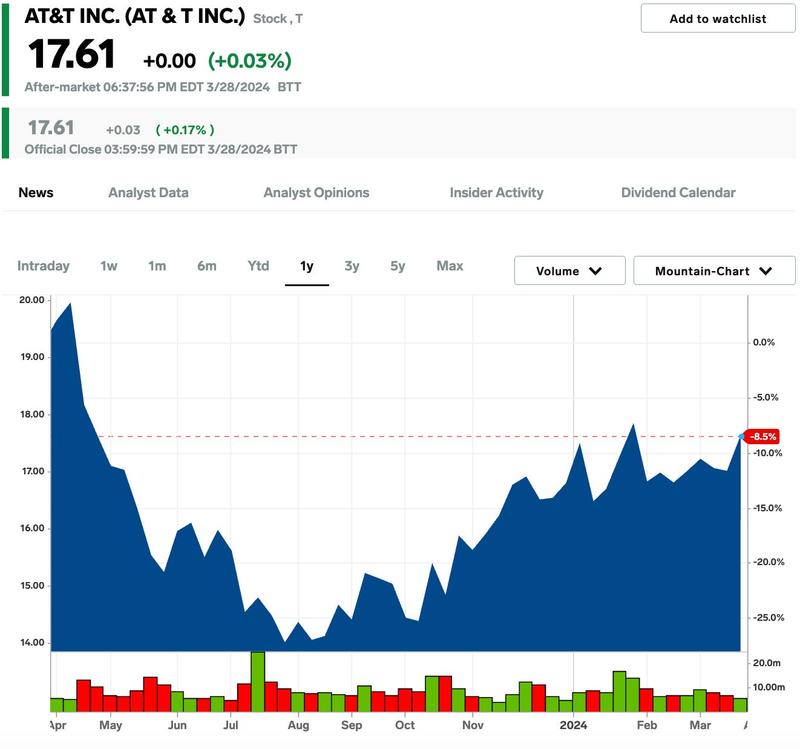Display the Max chart range

(450, 266)
